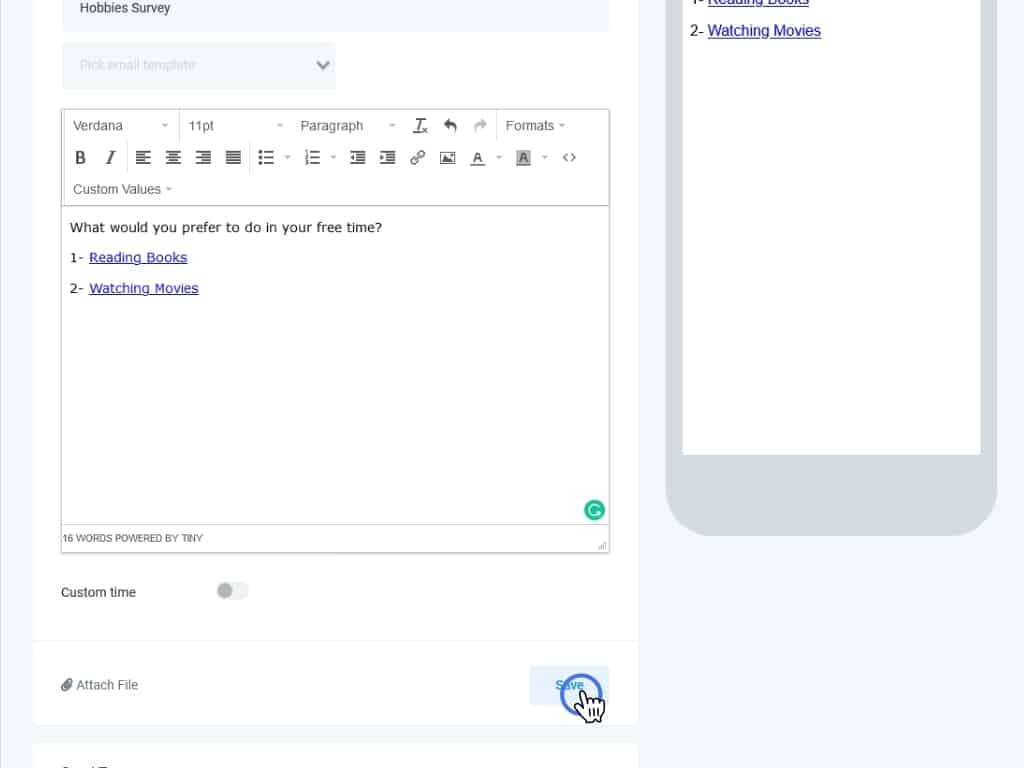The image size is (1024, 768).
Task: Open the Verdana font family dropdown
Action: pyautogui.click(x=121, y=125)
